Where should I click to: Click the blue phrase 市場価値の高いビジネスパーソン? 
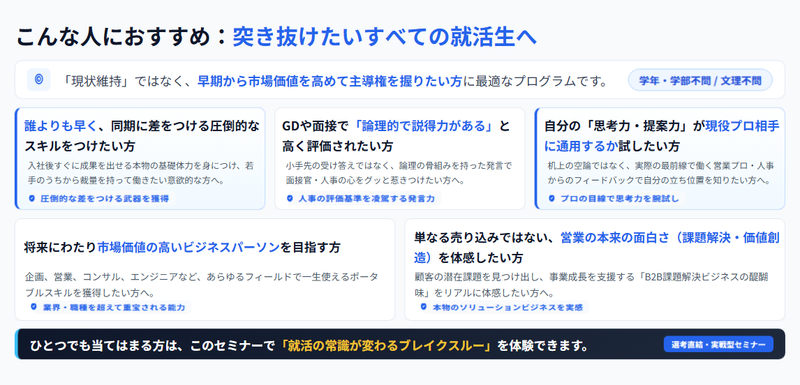pyautogui.click(x=188, y=247)
